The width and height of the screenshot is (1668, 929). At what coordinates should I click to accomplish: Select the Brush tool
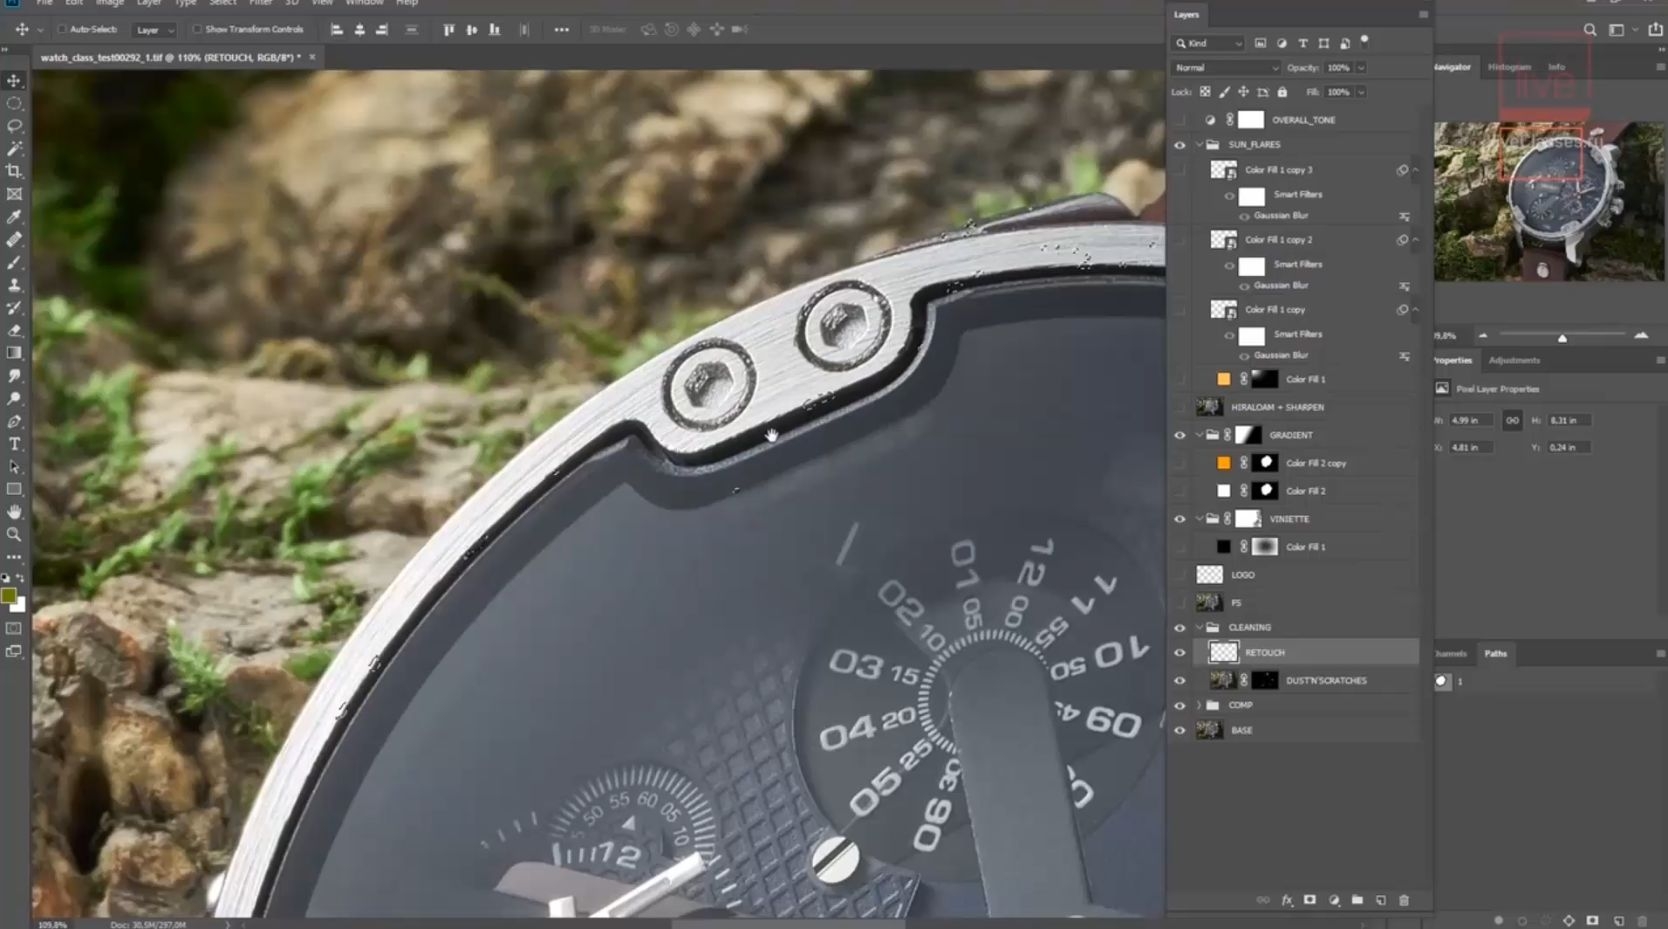tap(14, 262)
